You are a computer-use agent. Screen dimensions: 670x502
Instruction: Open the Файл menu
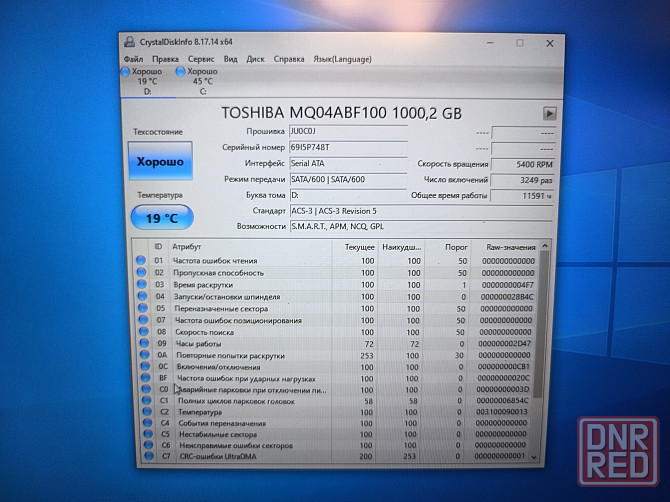(x=134, y=60)
